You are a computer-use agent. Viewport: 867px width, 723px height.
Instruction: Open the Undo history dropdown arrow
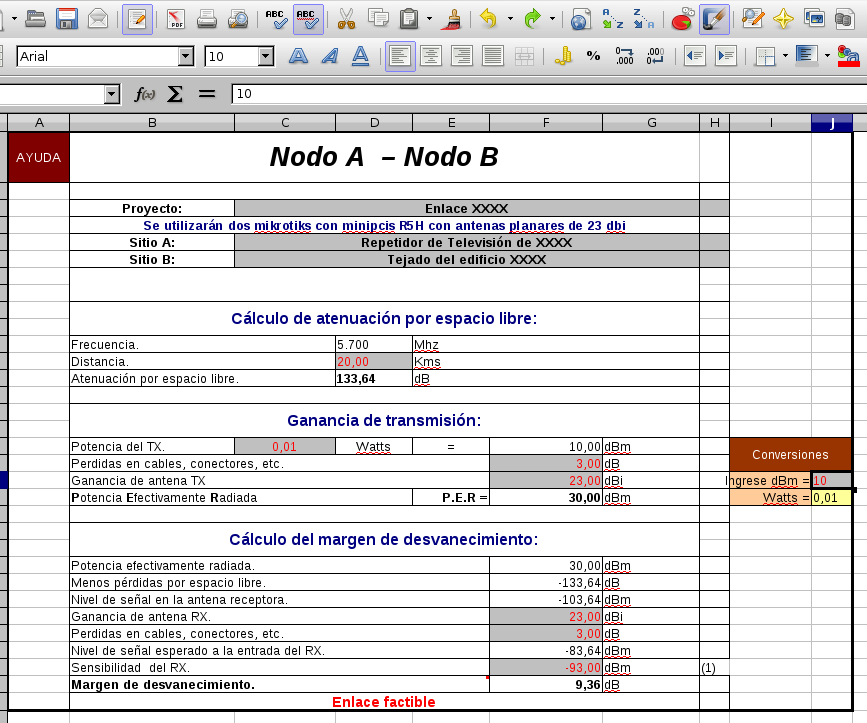pyautogui.click(x=509, y=19)
